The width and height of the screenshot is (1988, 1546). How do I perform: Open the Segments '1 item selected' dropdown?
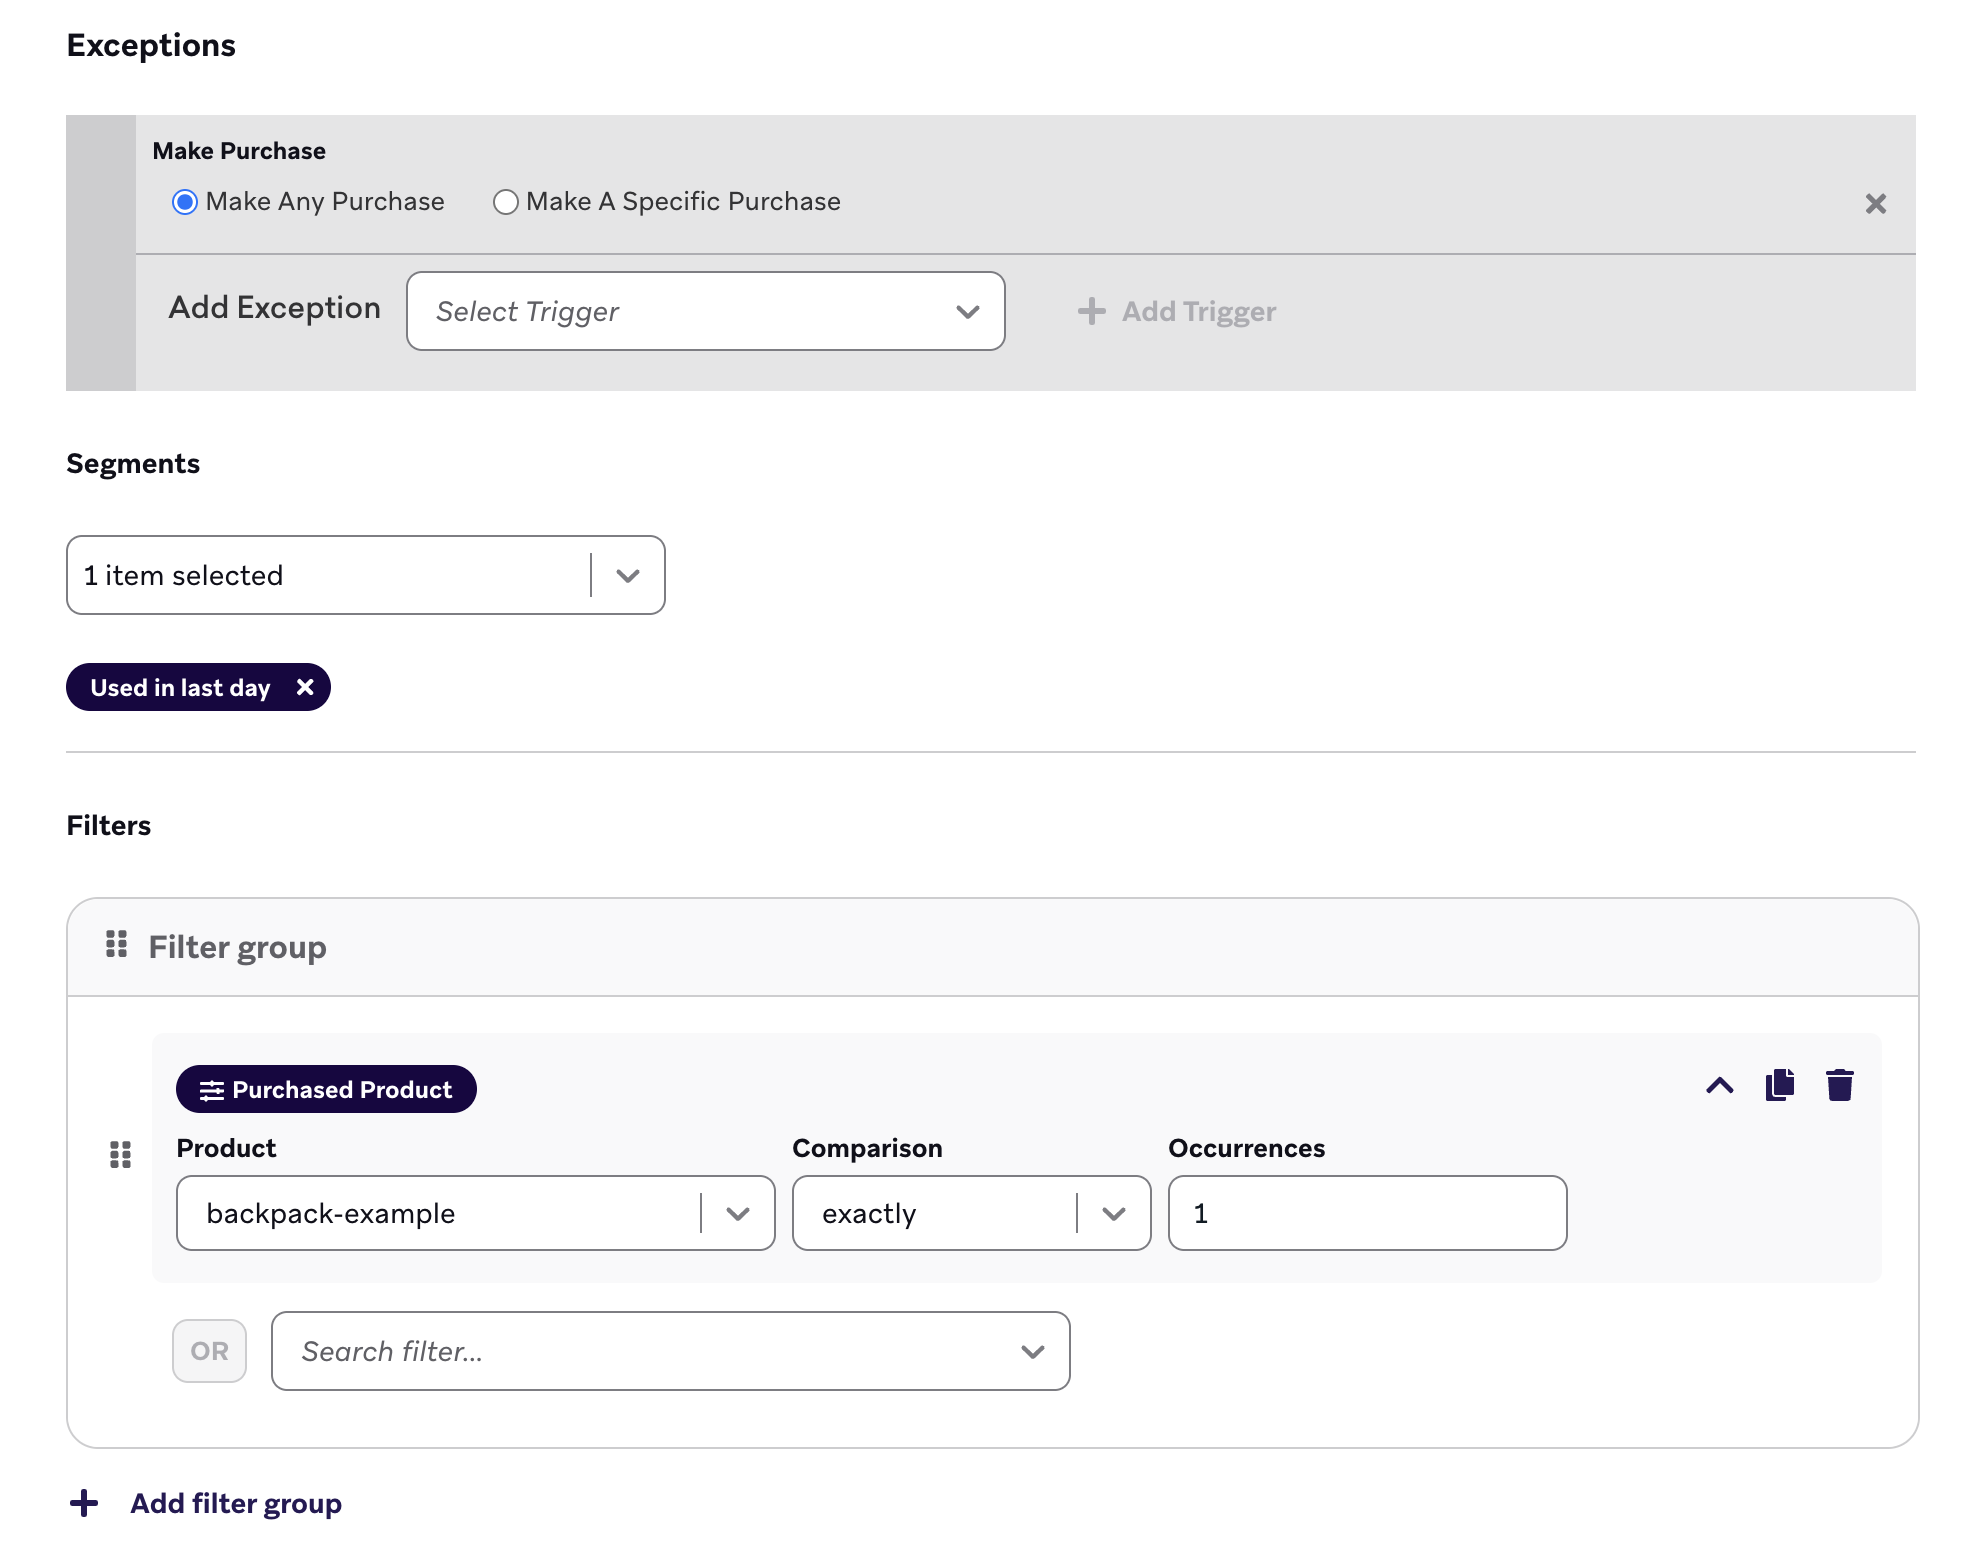click(x=365, y=575)
